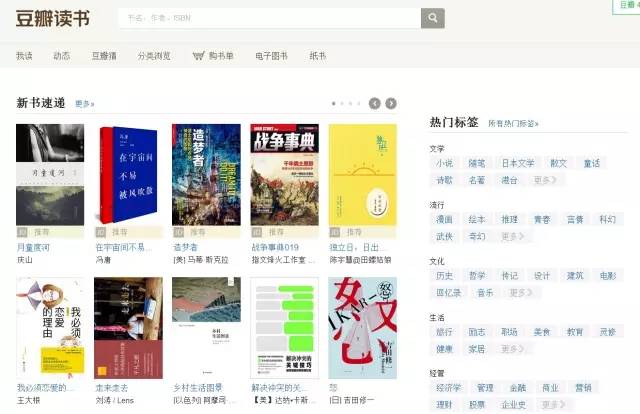Image resolution: width=640 pixels, height=414 pixels.
Task: Open 分类浏览 navigation item
Action: [154, 56]
